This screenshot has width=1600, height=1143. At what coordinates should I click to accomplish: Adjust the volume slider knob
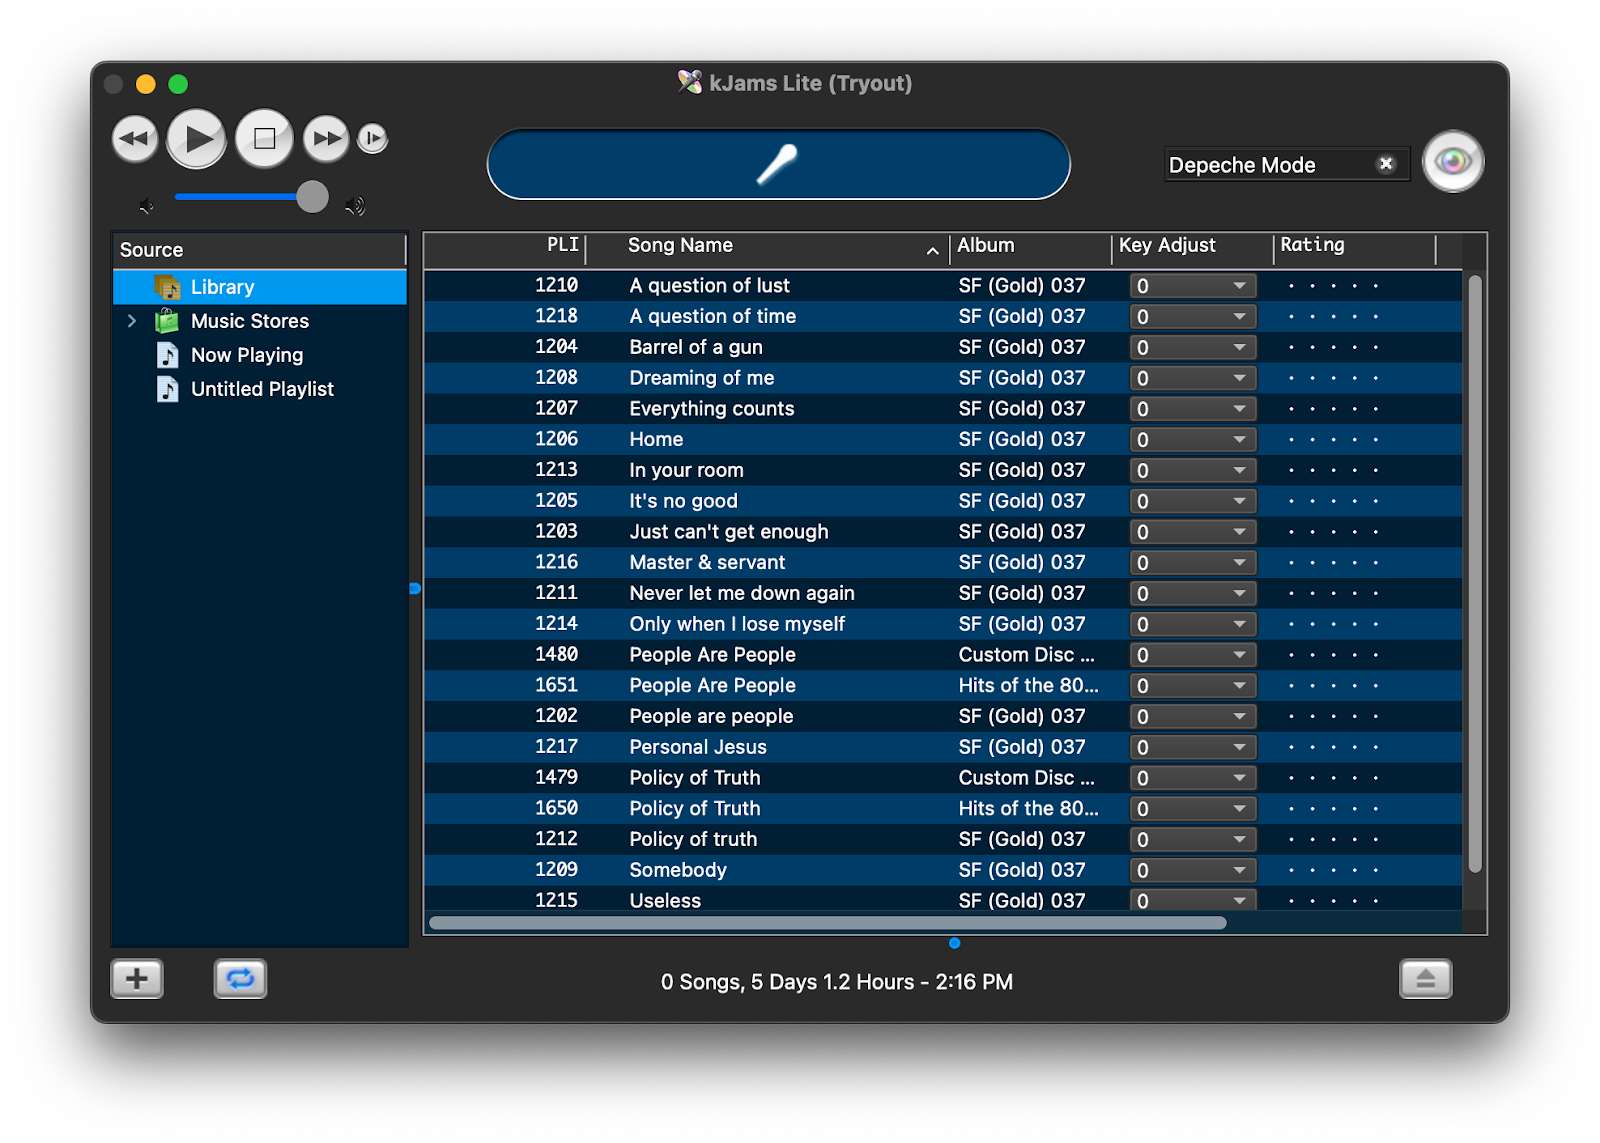312,197
